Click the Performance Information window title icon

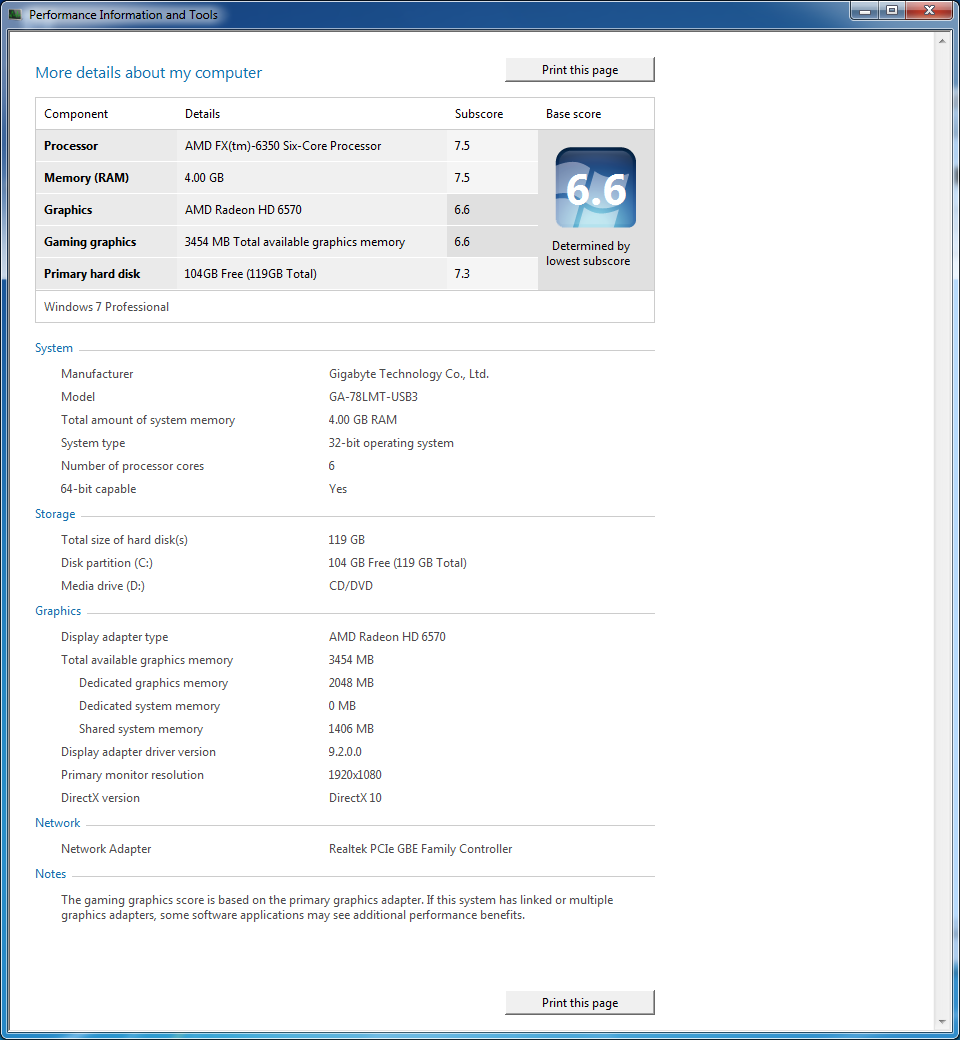[x=15, y=15]
